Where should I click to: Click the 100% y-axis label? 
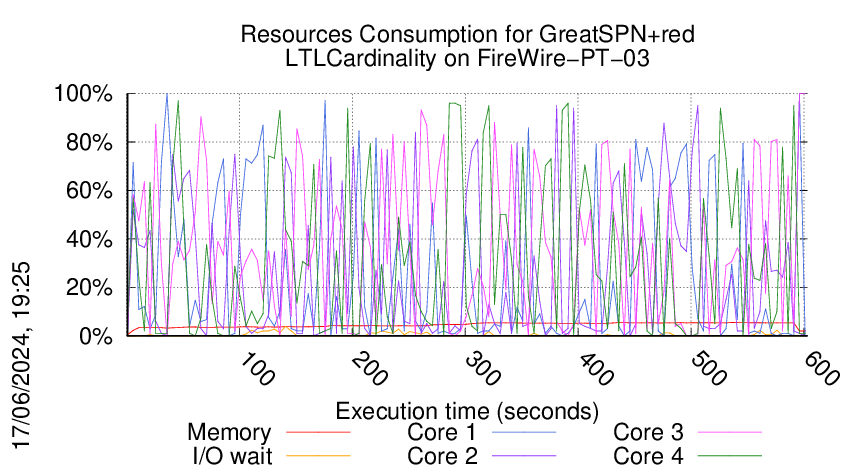(x=83, y=94)
